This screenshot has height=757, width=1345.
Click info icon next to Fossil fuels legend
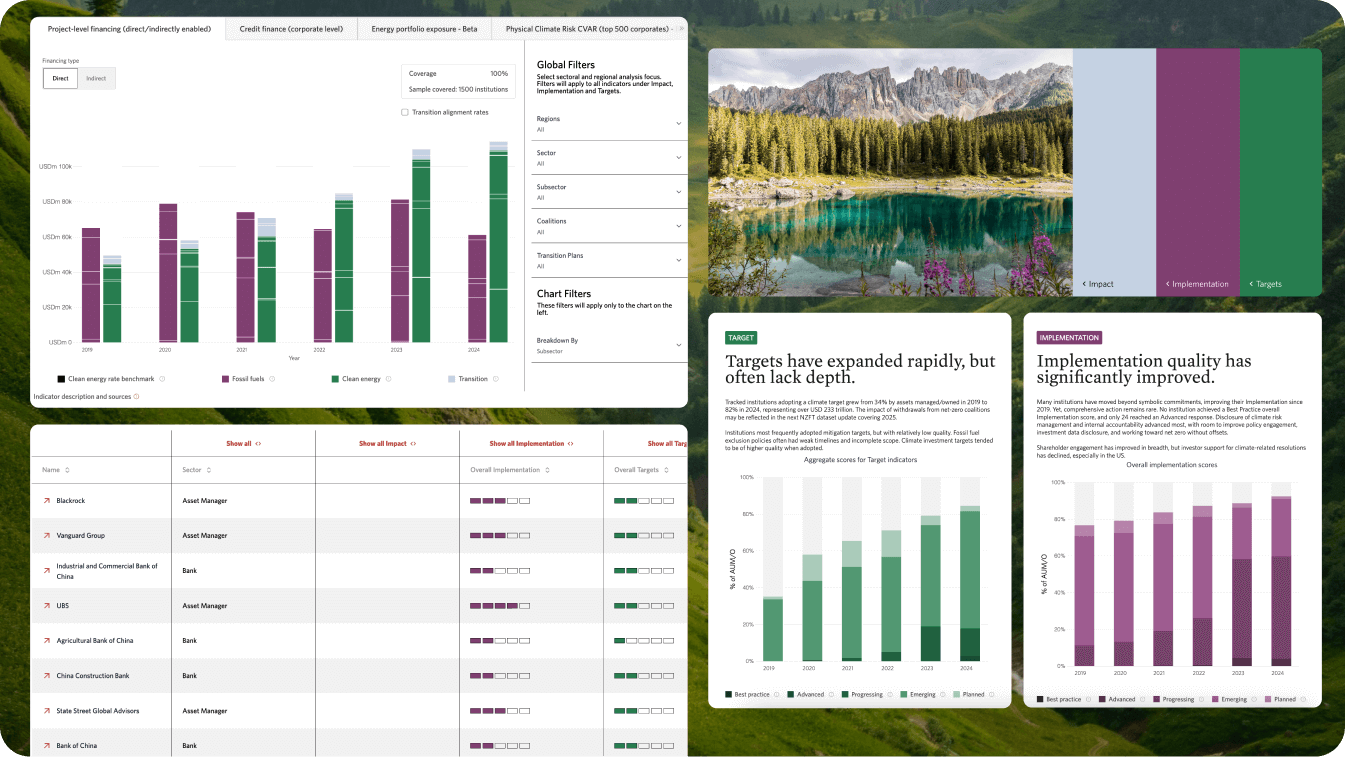pyautogui.click(x=271, y=379)
